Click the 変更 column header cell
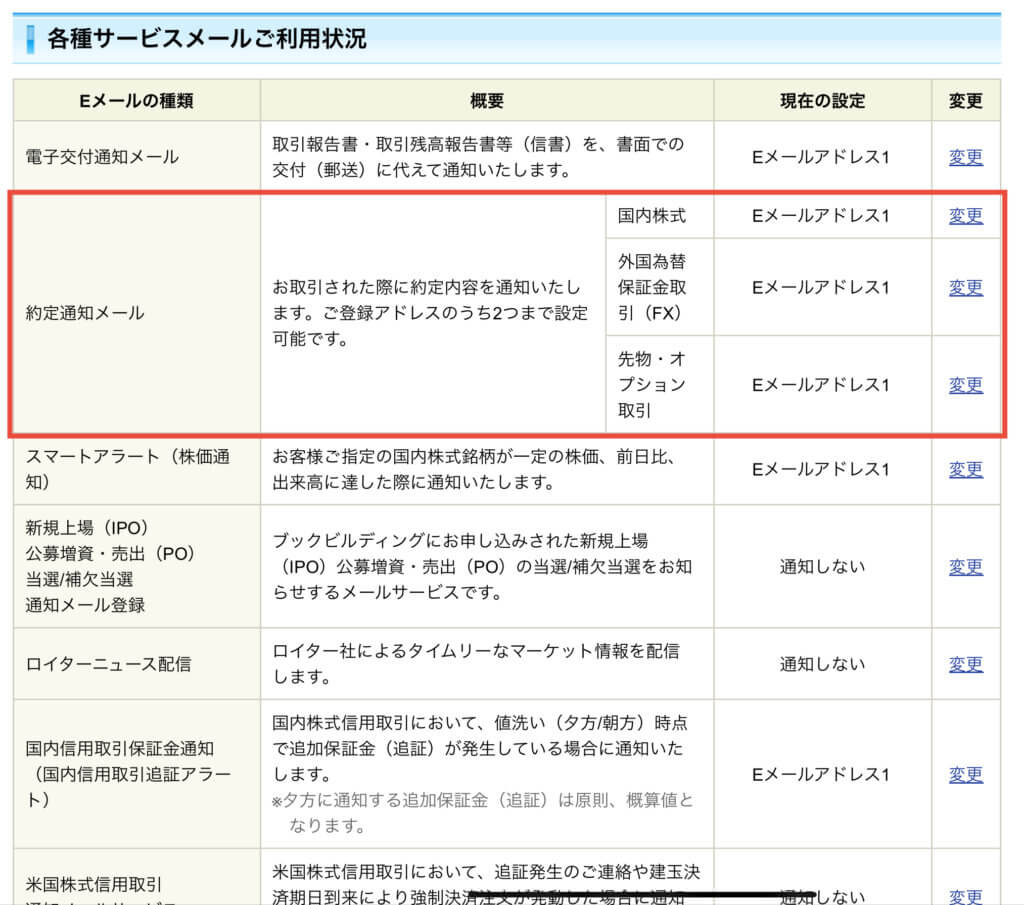 pos(965,100)
